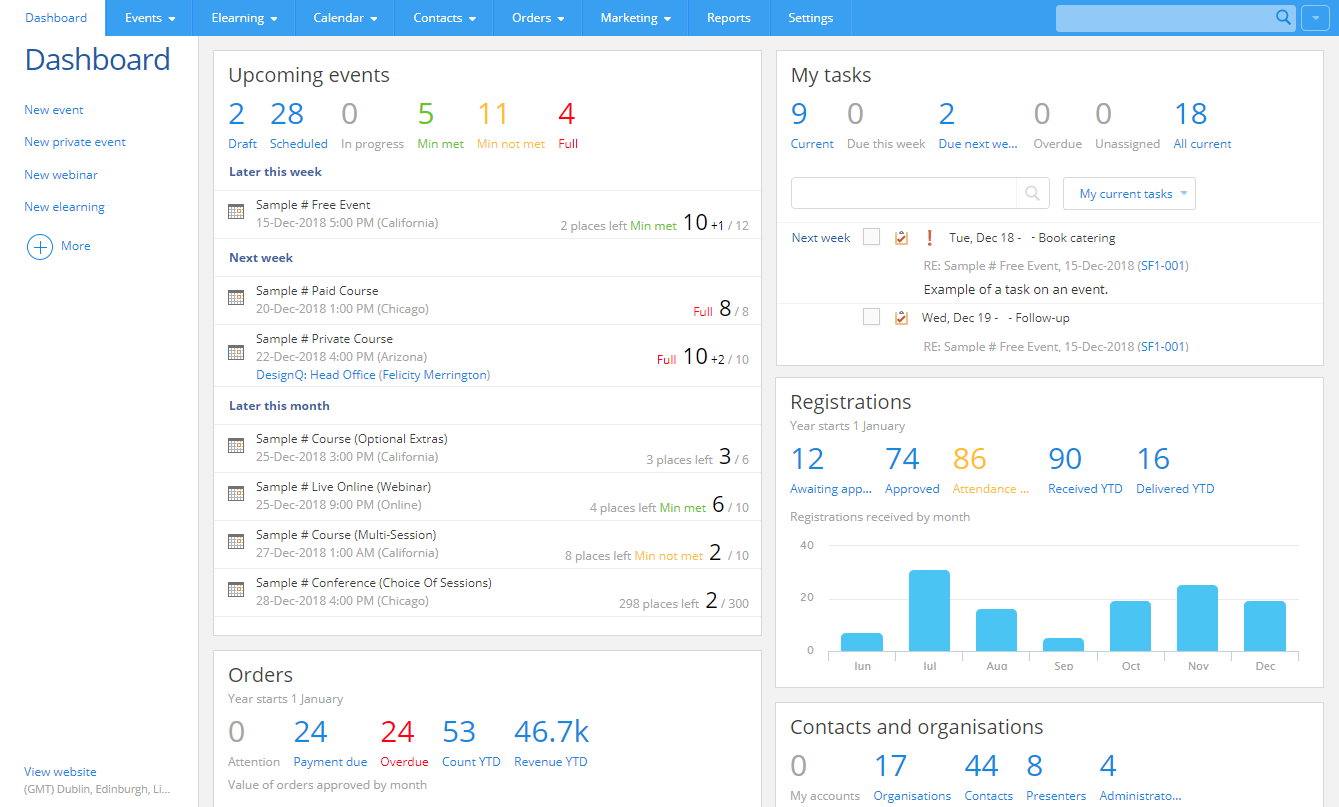The height and width of the screenshot is (807, 1339).
Task: Click the All current count 18
Action: click(1191, 114)
